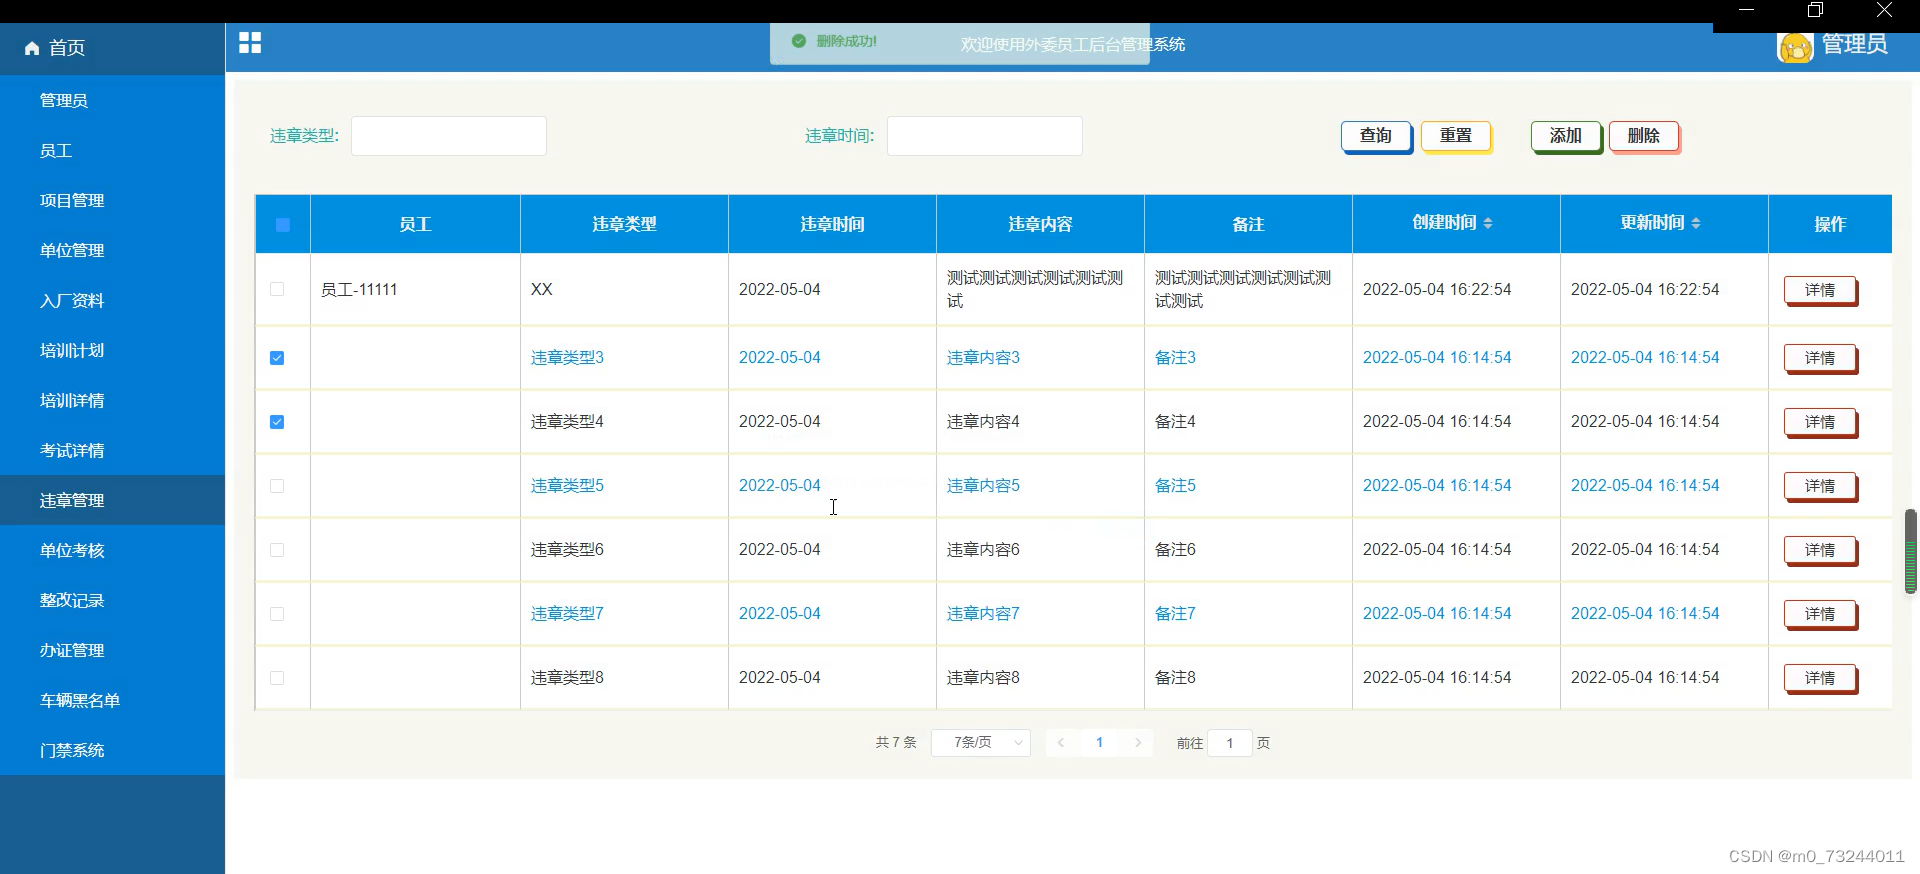The height and width of the screenshot is (874, 1920).
Task: Click the 管理员 username in header
Action: tap(1854, 45)
